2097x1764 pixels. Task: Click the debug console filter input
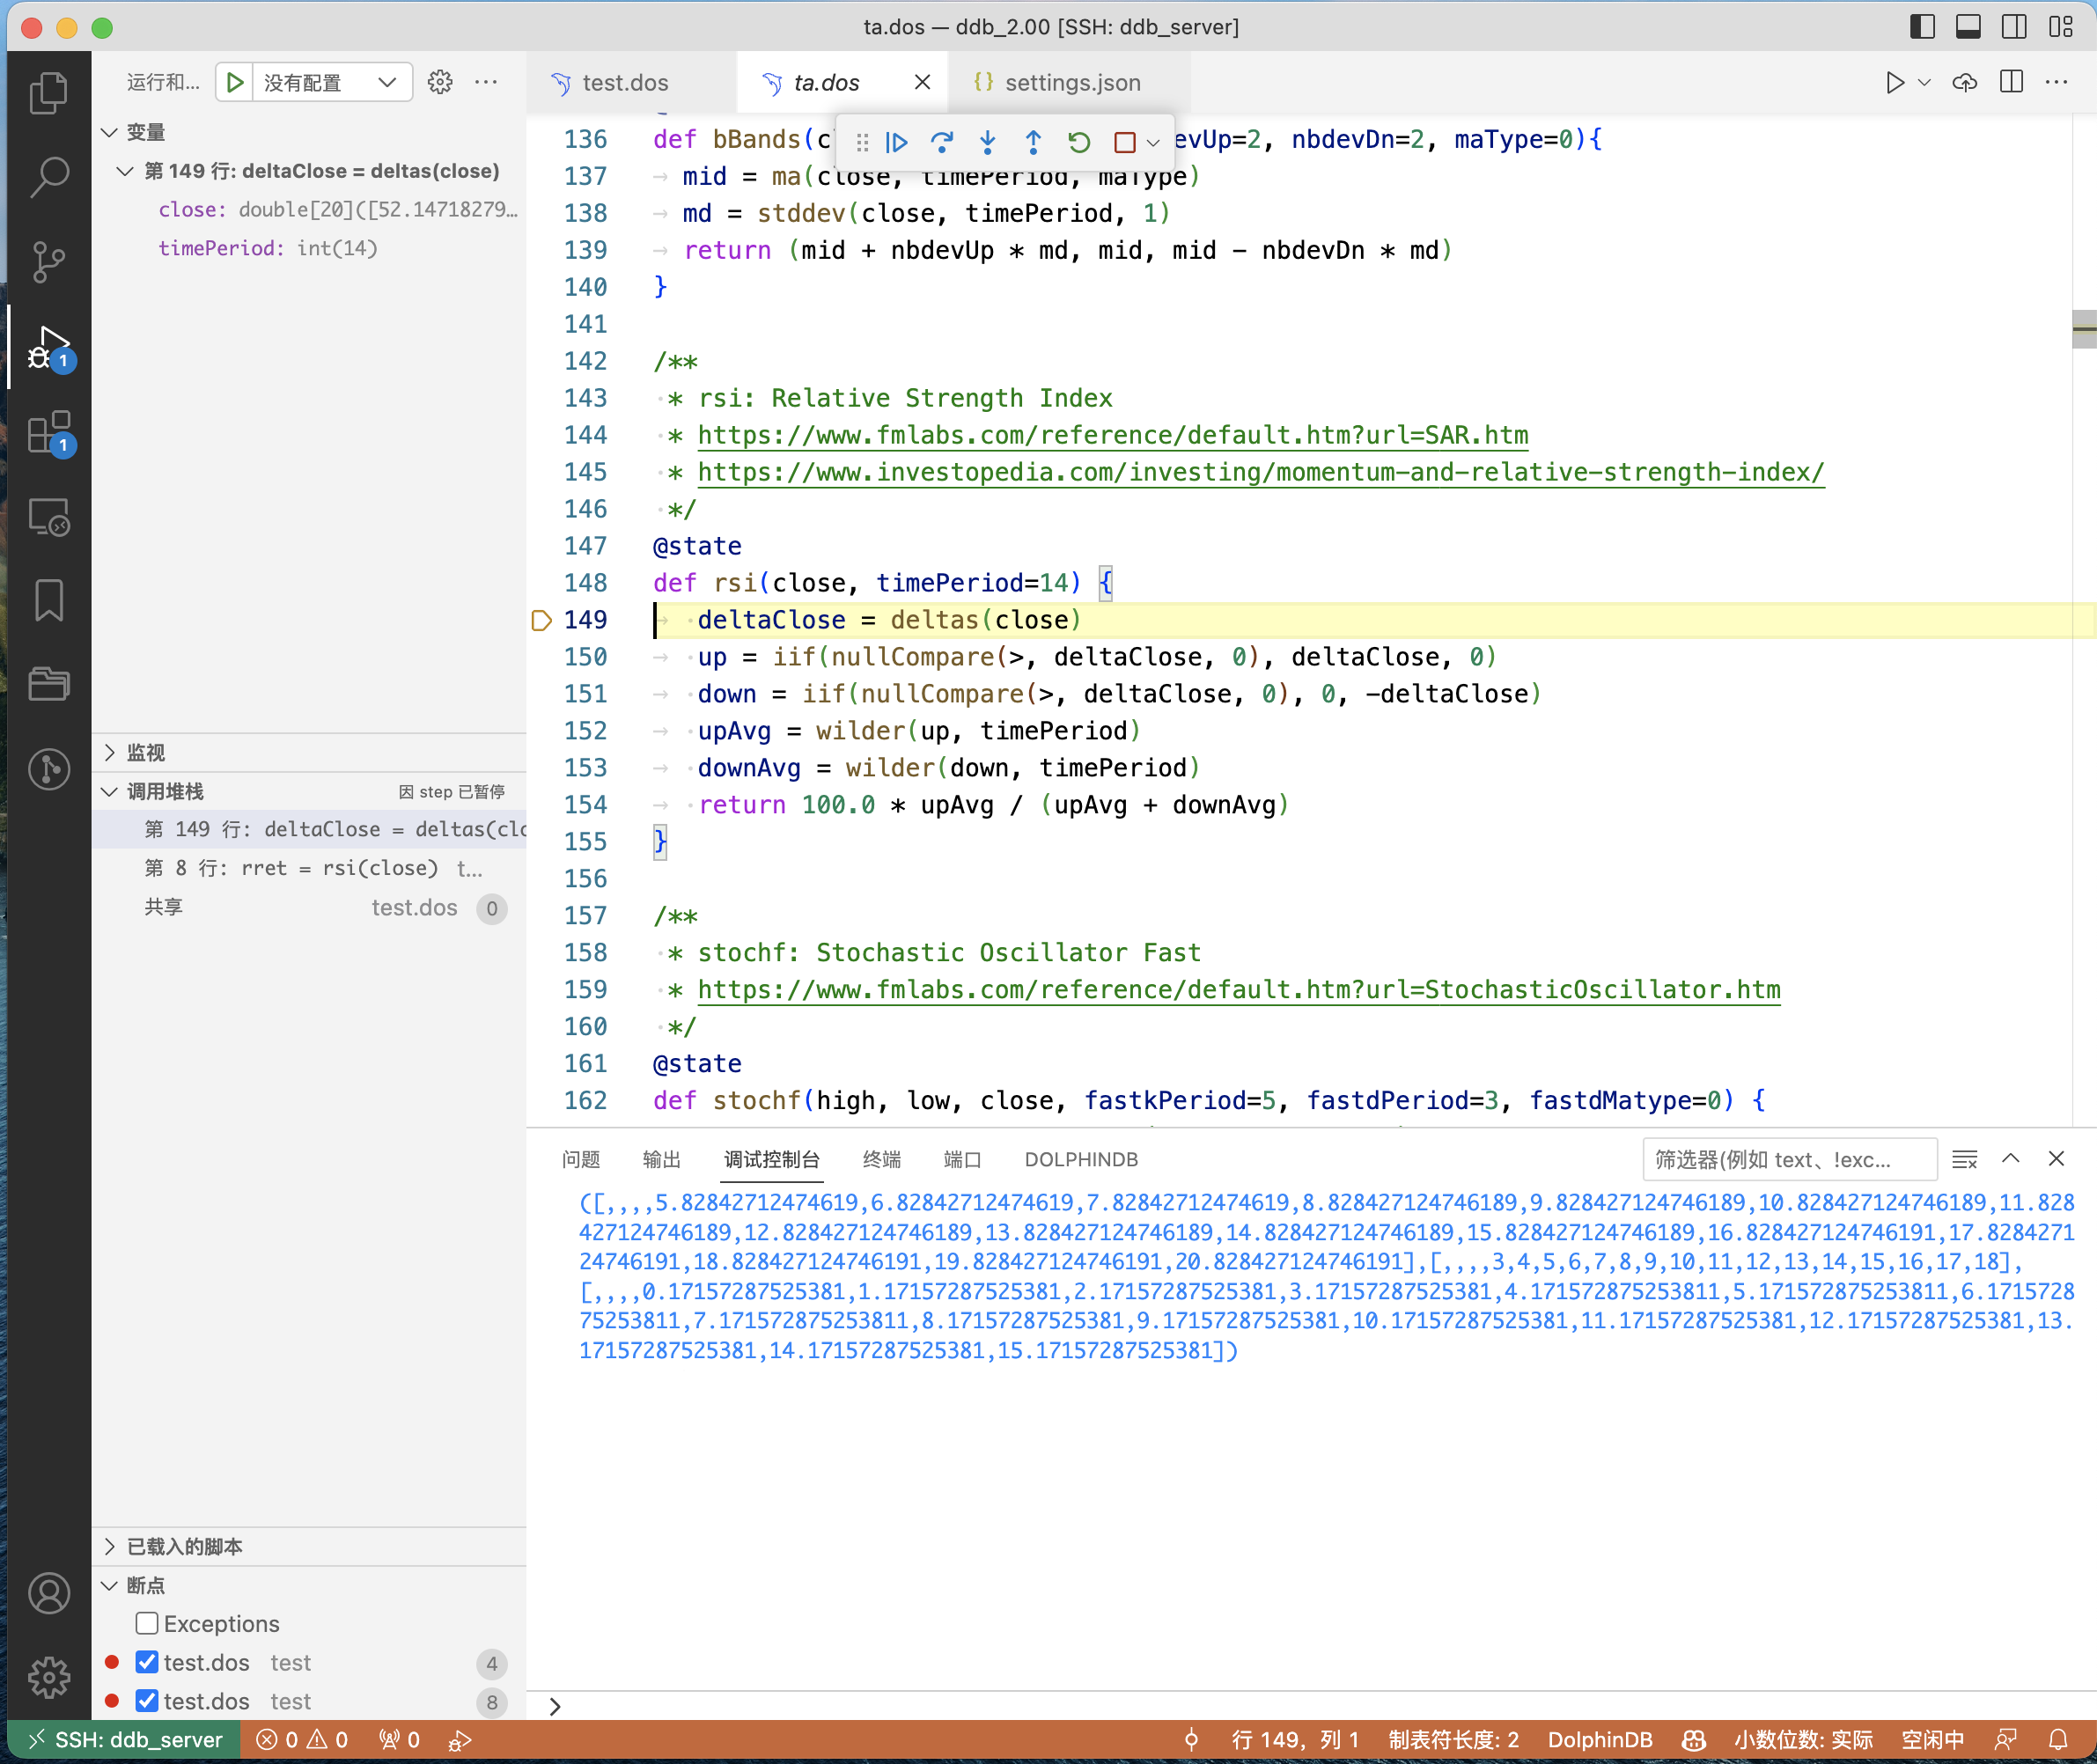[1788, 1159]
